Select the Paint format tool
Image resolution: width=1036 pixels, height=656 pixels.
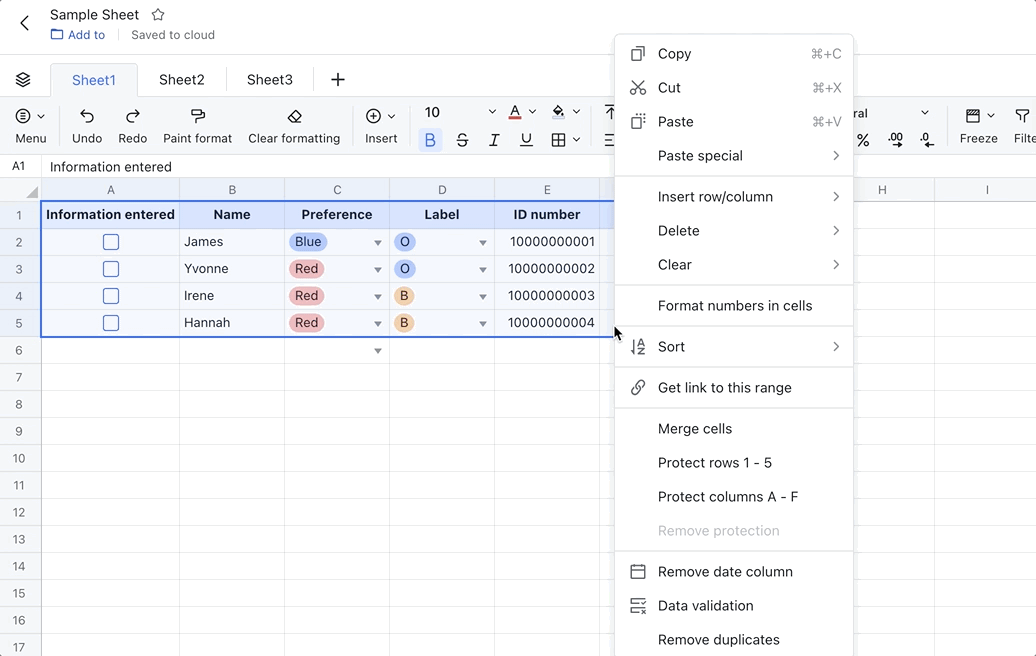point(197,124)
